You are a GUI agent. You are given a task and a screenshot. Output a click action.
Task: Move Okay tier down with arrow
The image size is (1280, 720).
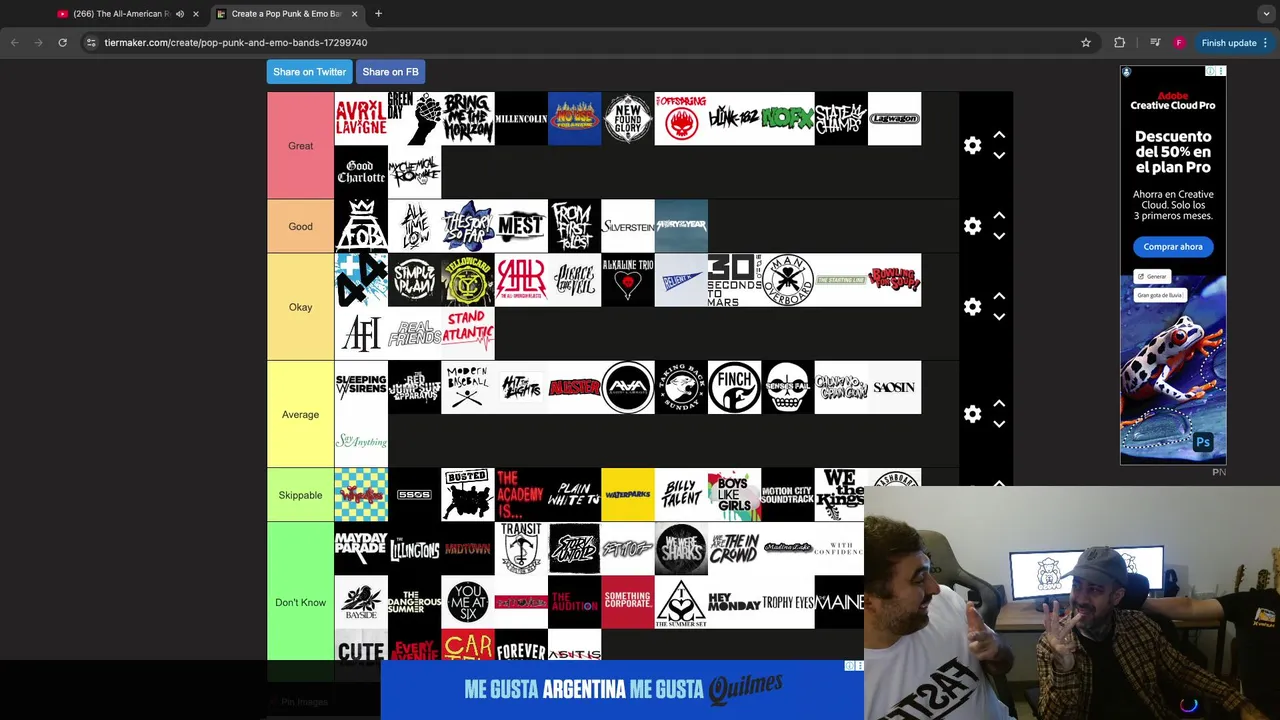[998, 317]
